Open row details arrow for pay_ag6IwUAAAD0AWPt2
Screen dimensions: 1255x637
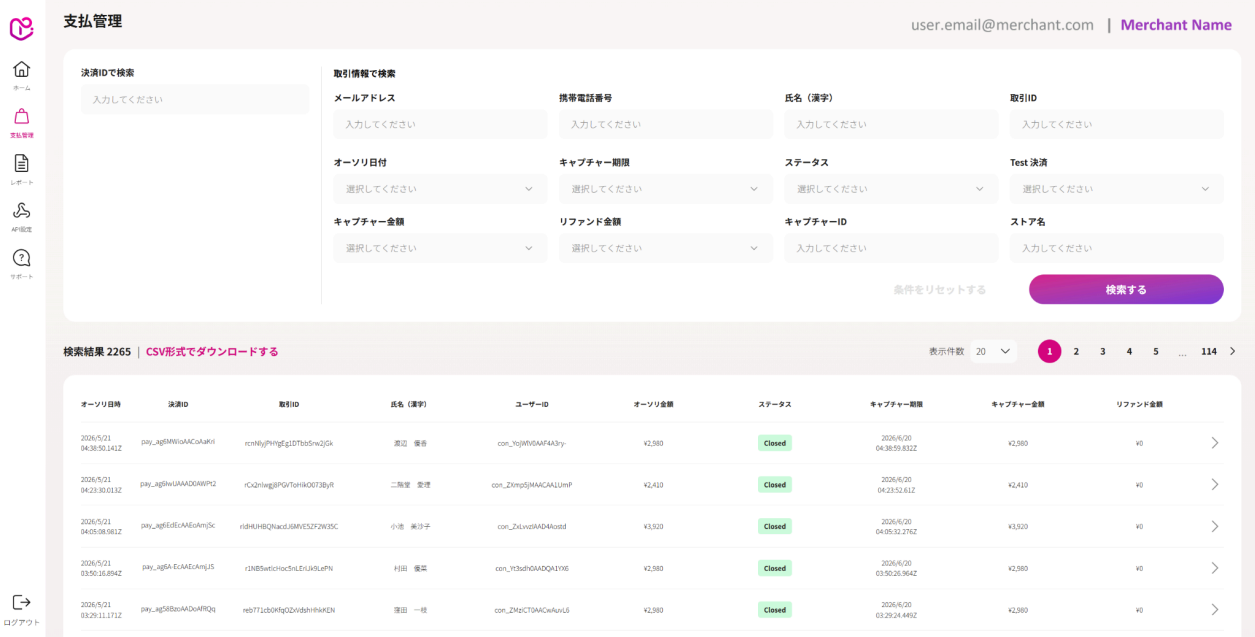(1215, 485)
